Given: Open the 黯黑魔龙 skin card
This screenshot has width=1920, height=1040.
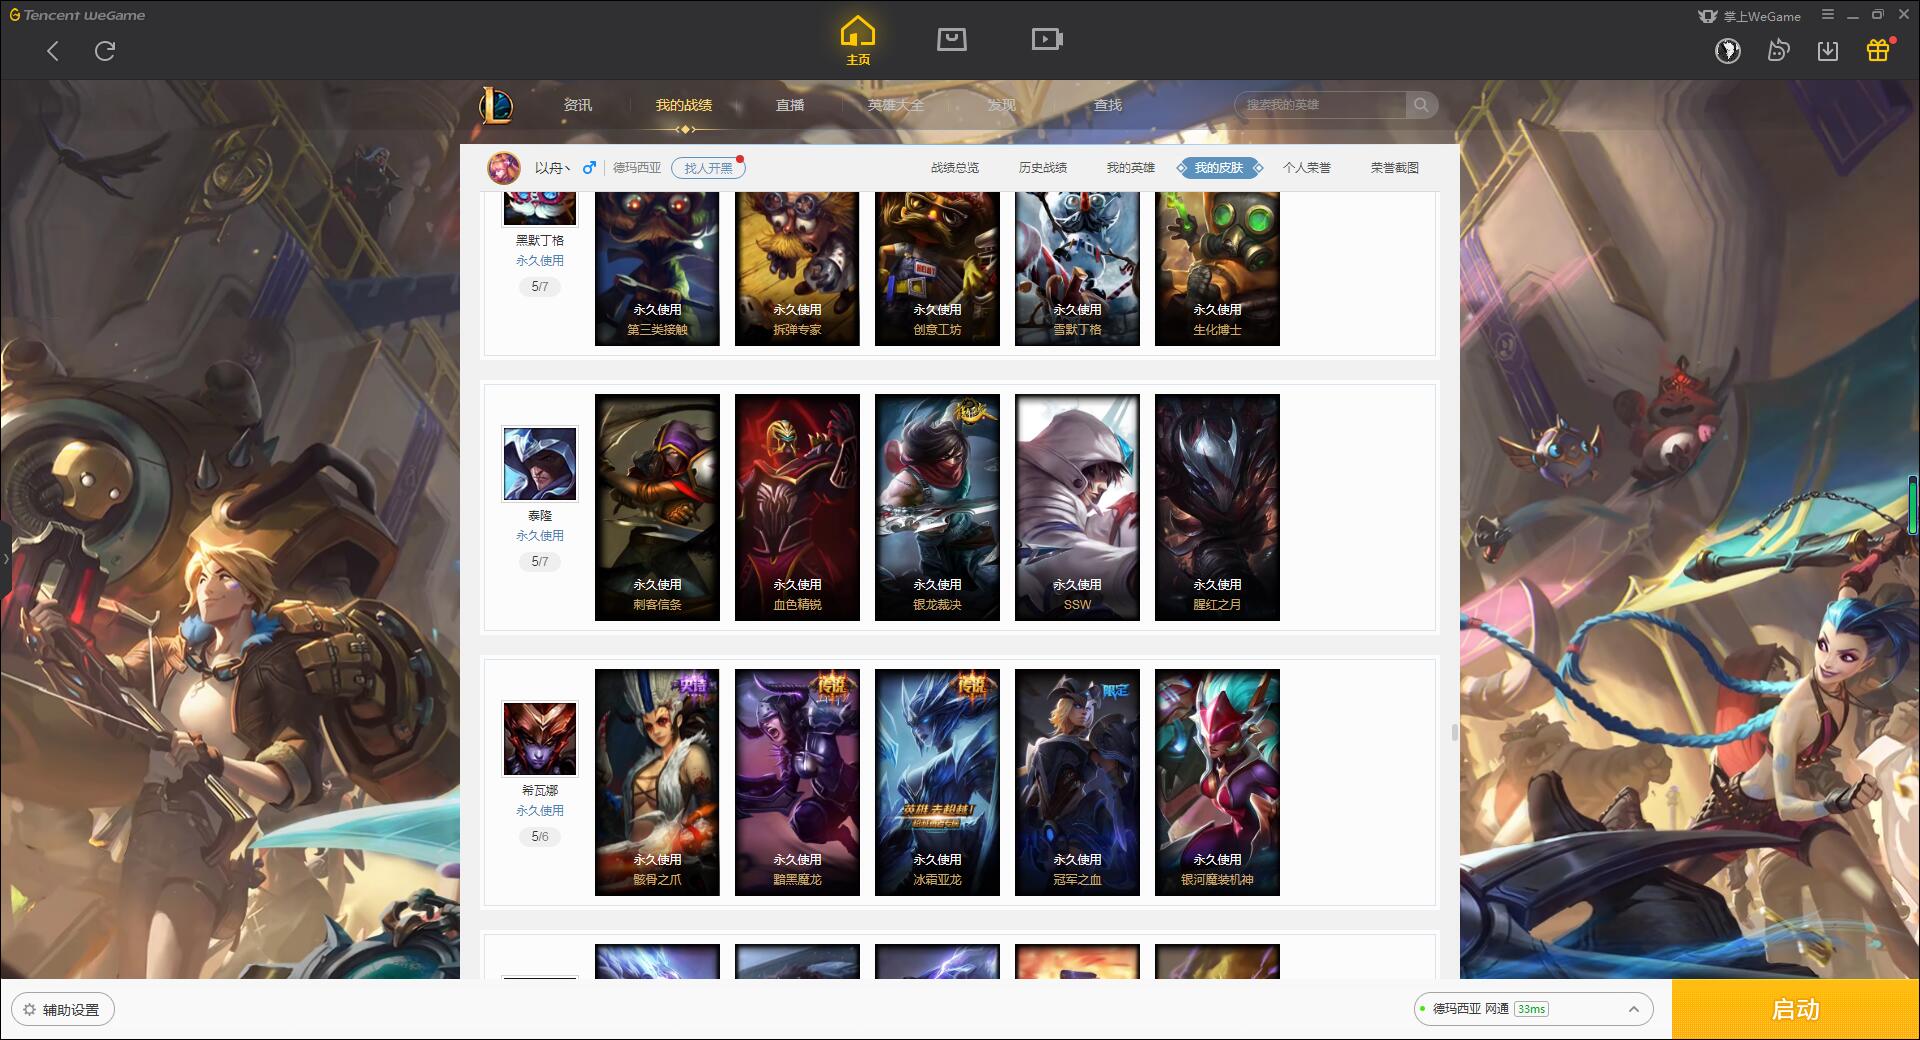Looking at the screenshot, I should 797,782.
